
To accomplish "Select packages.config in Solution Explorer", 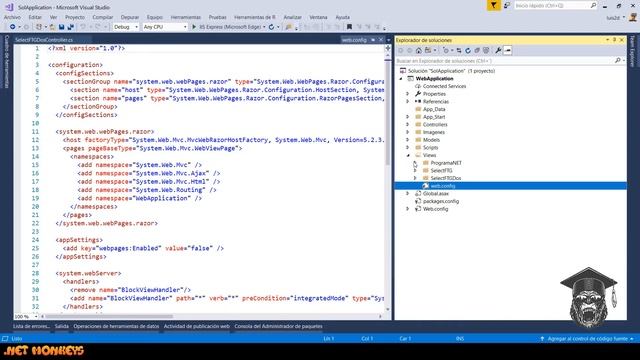I will pyautogui.click(x=441, y=201).
